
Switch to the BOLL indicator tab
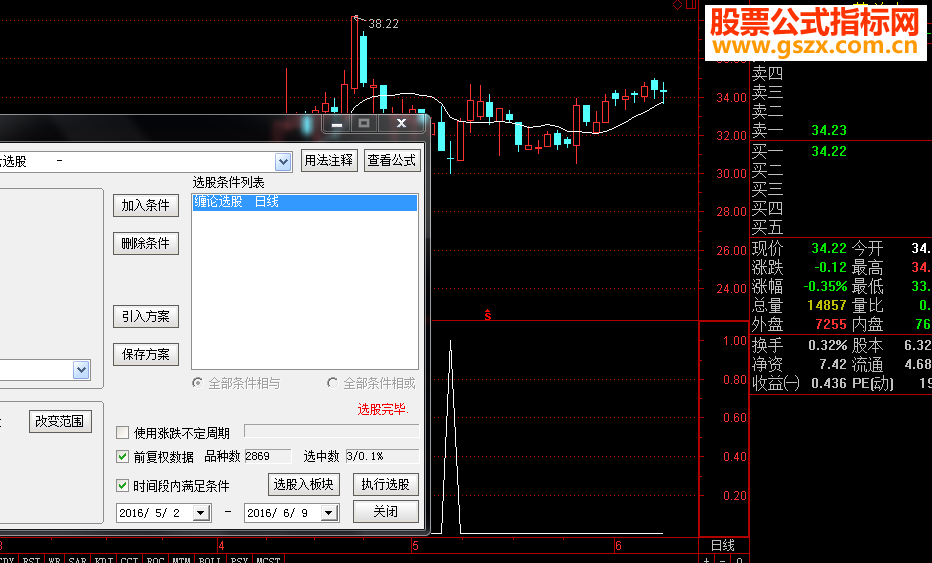210,559
